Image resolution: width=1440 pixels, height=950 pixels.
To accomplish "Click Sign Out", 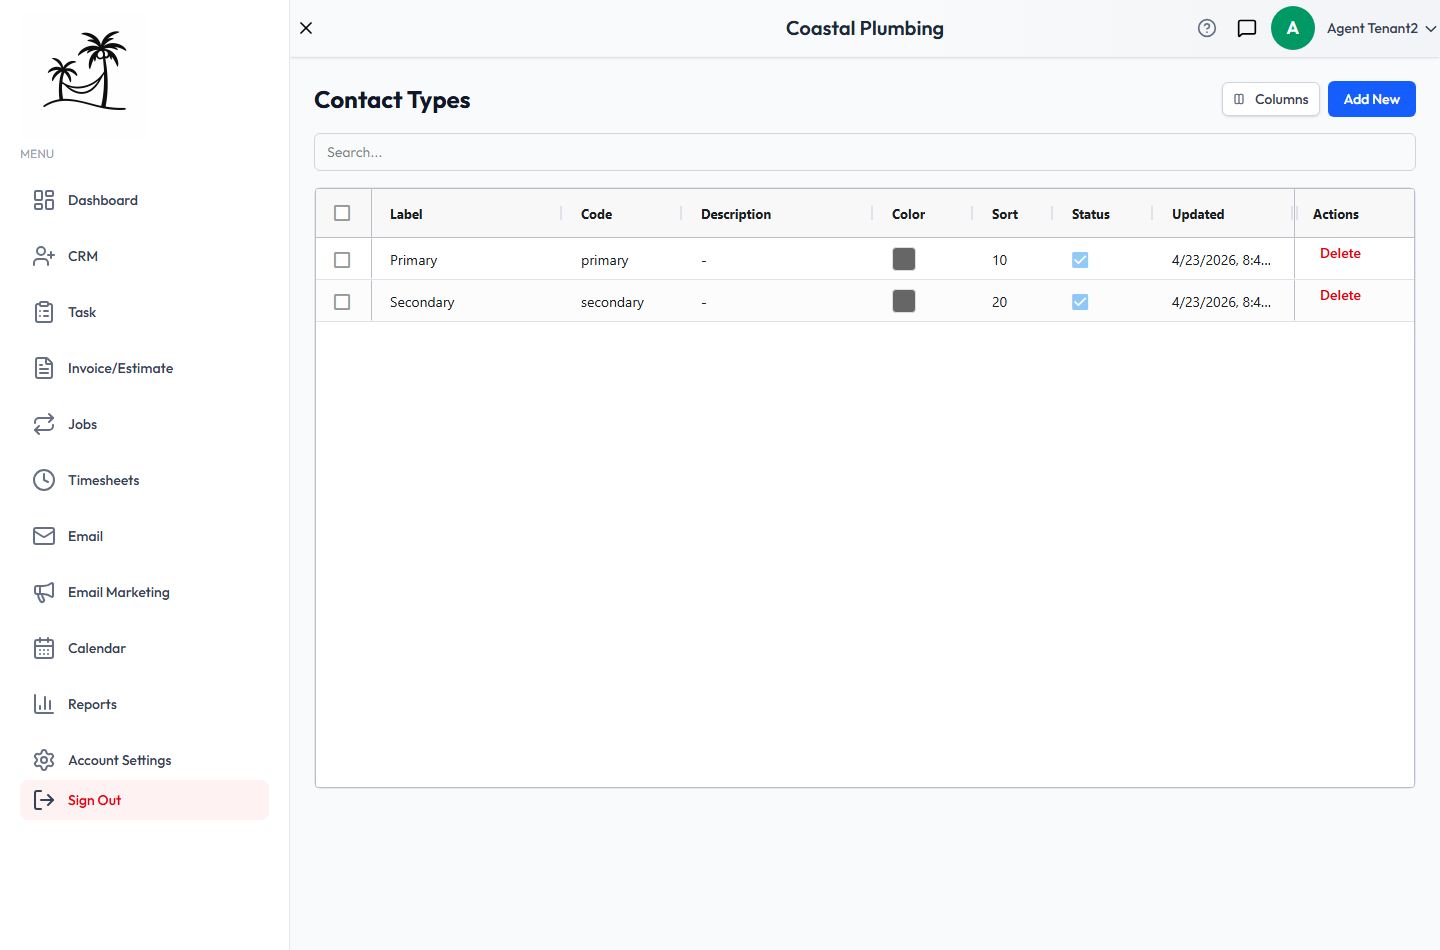I will (144, 800).
